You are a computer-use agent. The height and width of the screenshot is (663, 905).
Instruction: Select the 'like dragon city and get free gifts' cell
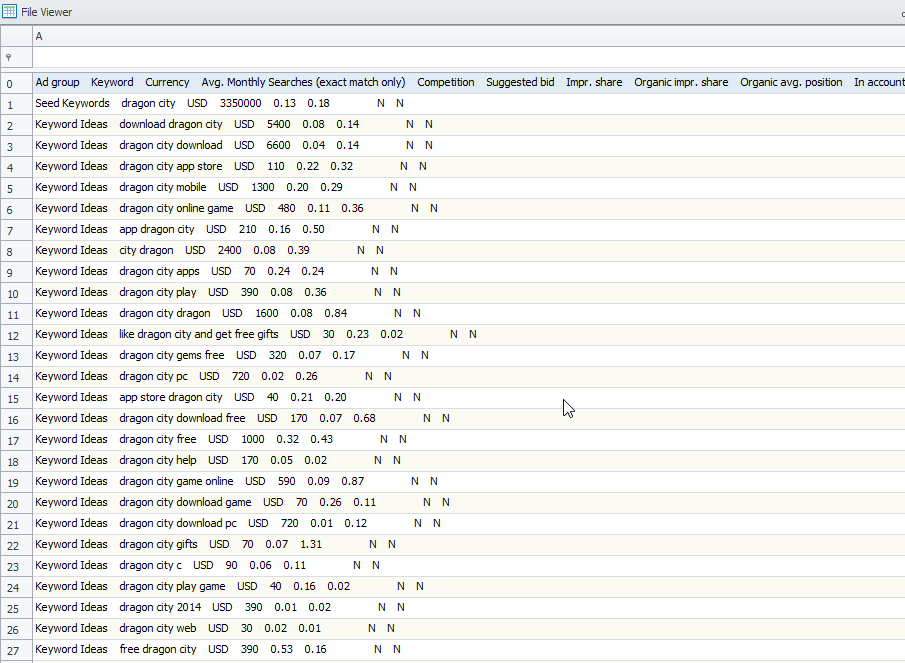tap(469, 335)
